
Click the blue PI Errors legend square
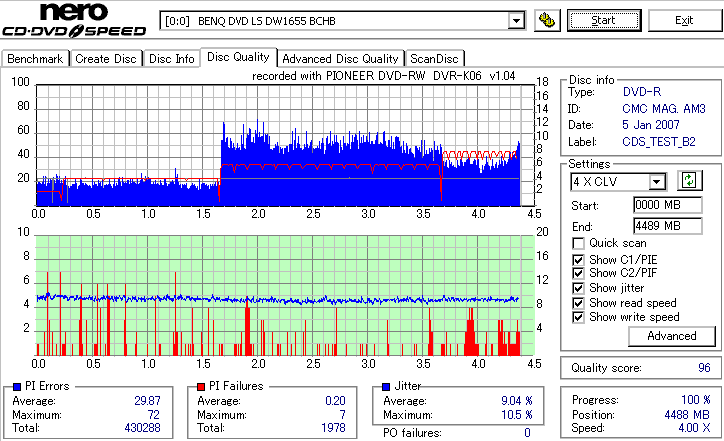click(x=17, y=387)
